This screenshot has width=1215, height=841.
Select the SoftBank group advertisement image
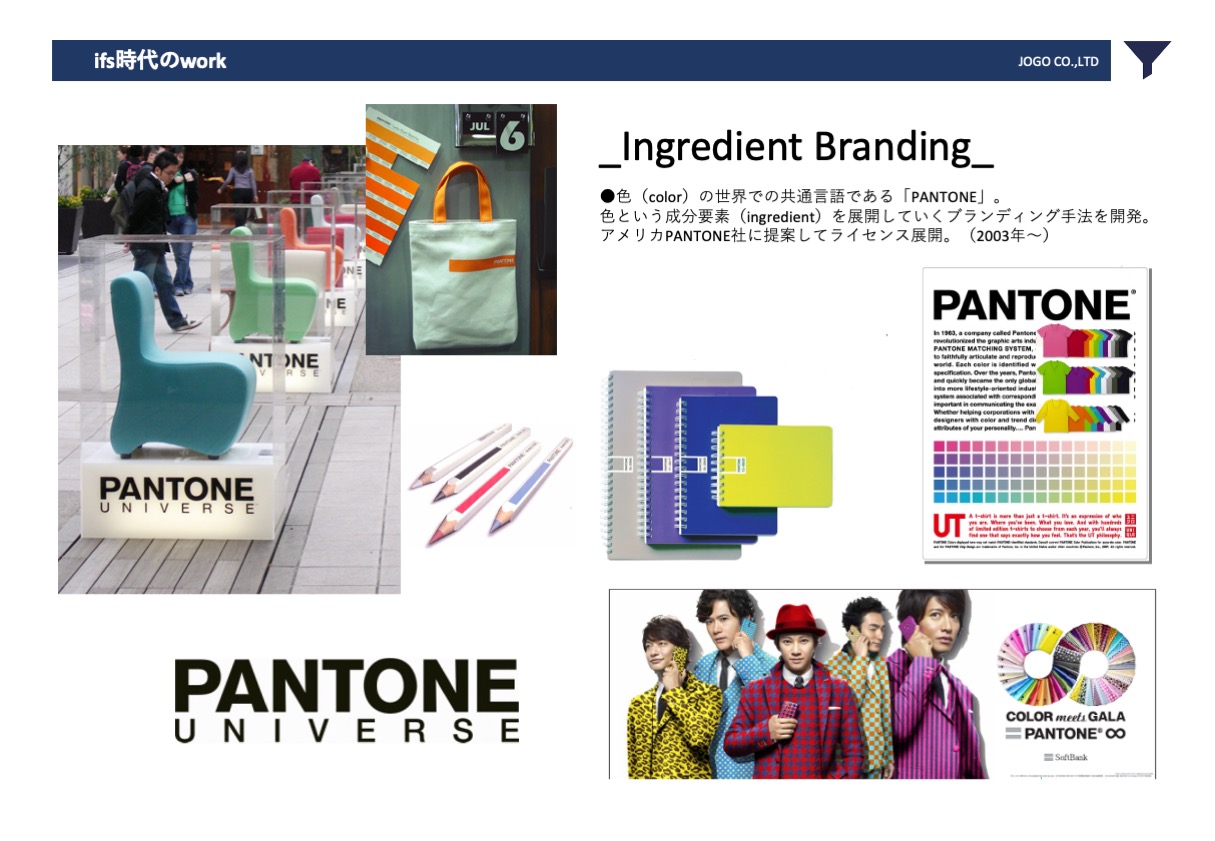(x=882, y=684)
